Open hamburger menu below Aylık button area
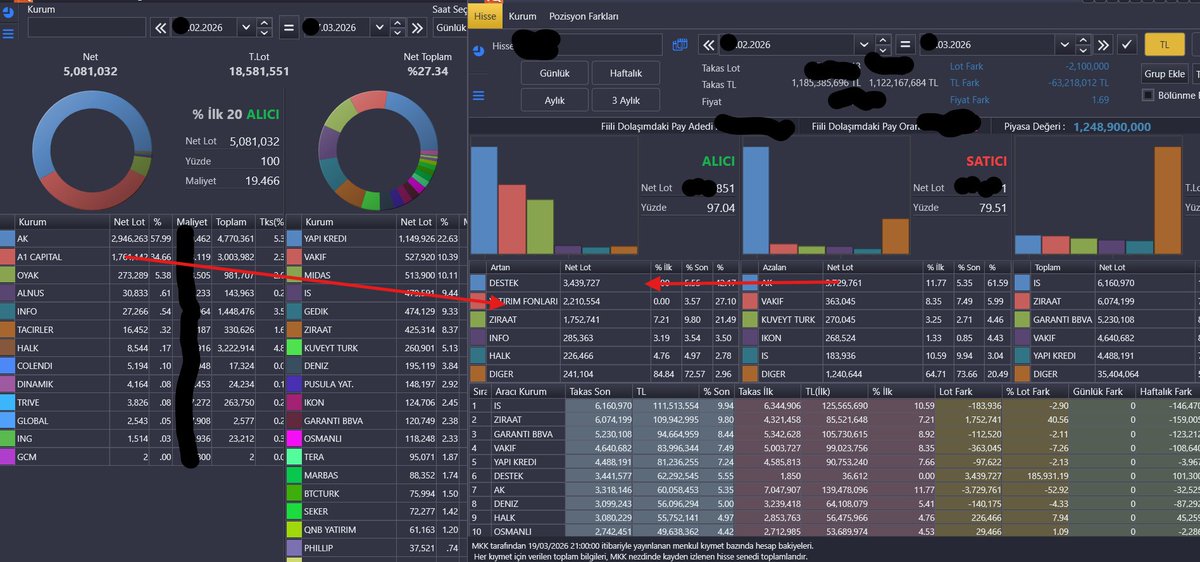The width and height of the screenshot is (1200, 562). point(478,96)
